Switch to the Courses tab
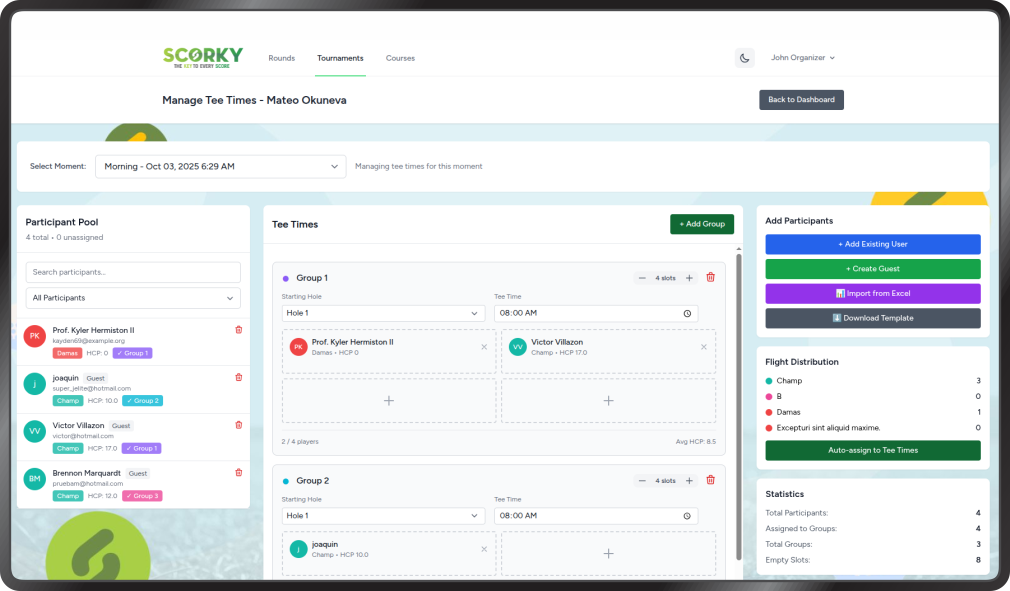The width and height of the screenshot is (1010, 591). coord(400,58)
